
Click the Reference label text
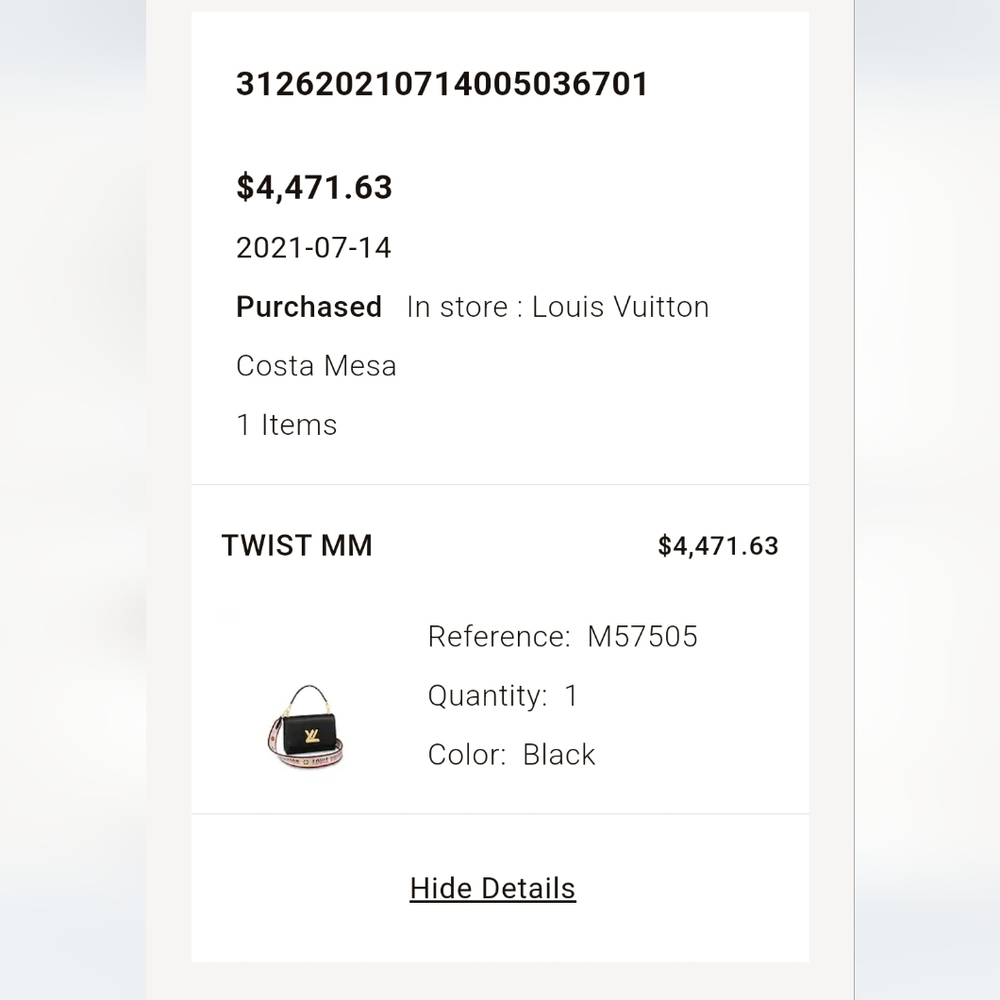[498, 636]
